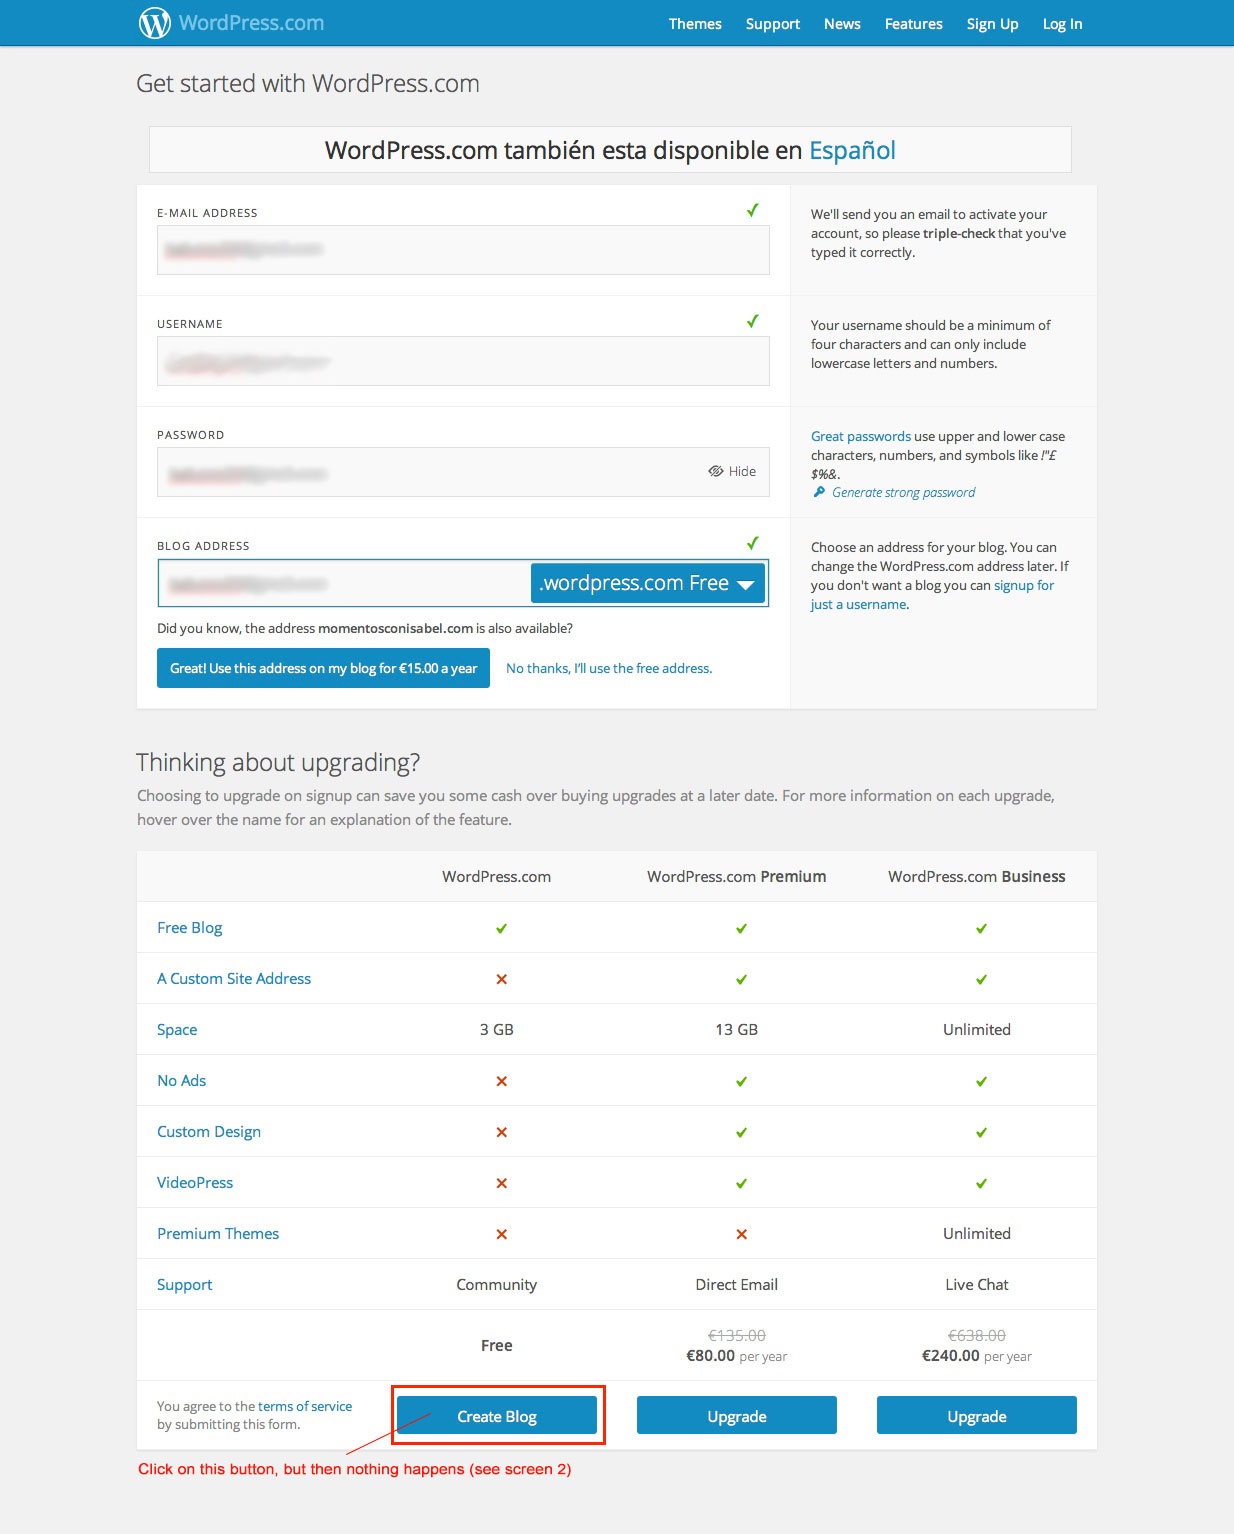Click the green check next to Blog Address
The height and width of the screenshot is (1534, 1234).
coord(753,543)
